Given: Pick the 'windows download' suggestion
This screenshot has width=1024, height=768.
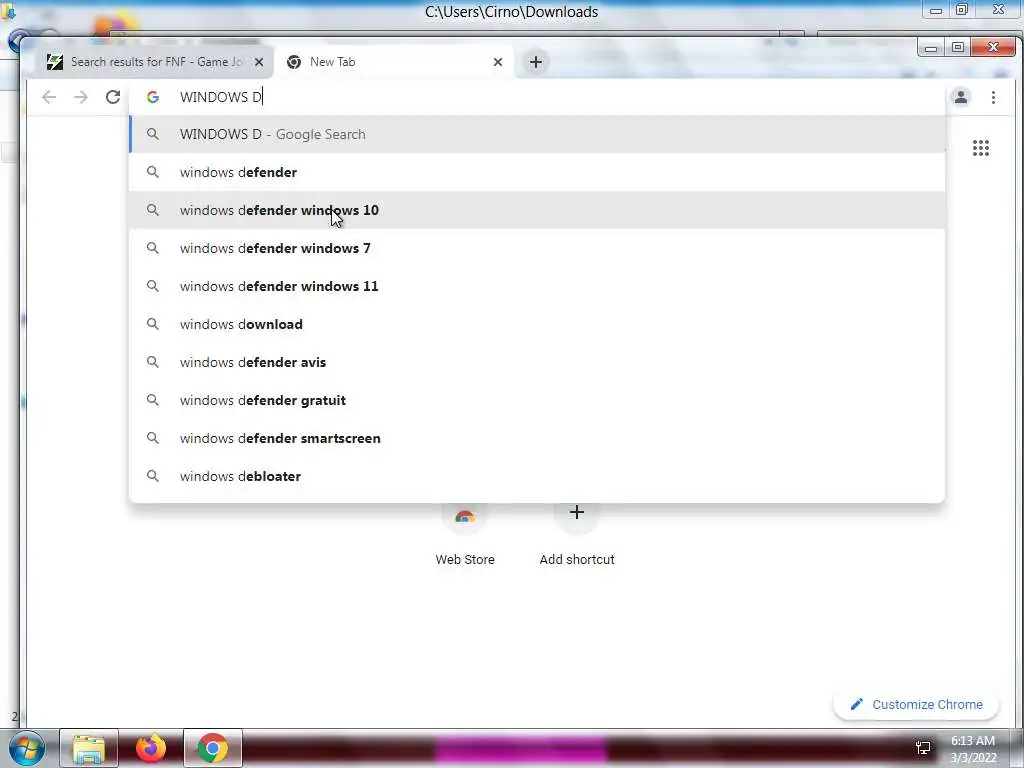Looking at the screenshot, I should coord(537,325).
